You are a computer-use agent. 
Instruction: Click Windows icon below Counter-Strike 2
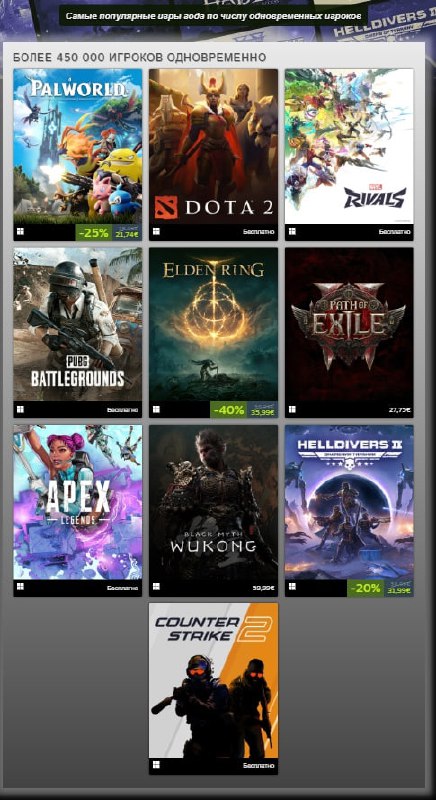tap(156, 765)
